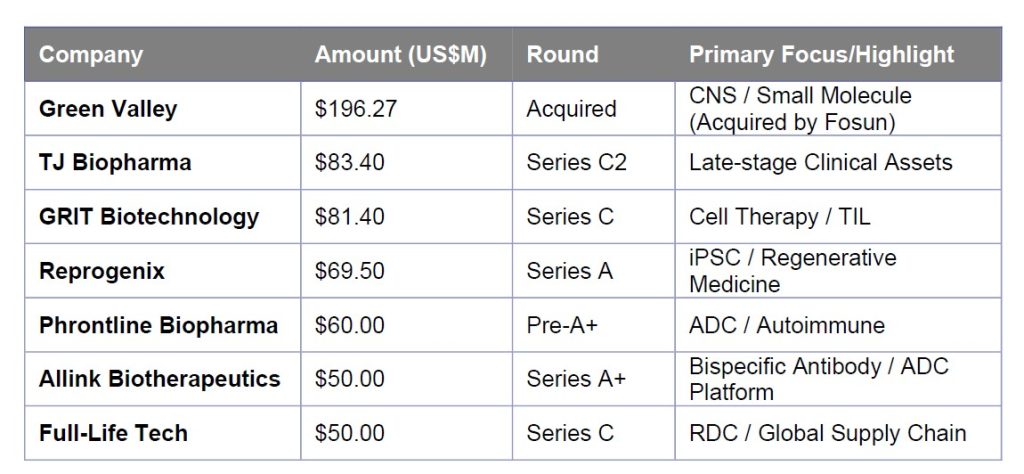Click the GRIT Biotechnology company cell
The image size is (1024, 474).
click(149, 216)
